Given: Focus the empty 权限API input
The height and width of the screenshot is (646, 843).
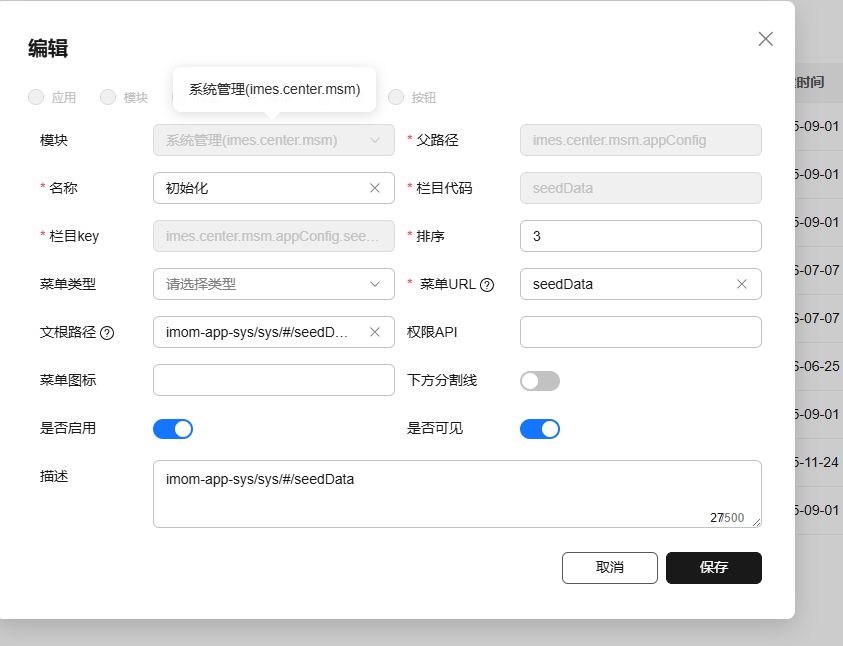Looking at the screenshot, I should [641, 332].
